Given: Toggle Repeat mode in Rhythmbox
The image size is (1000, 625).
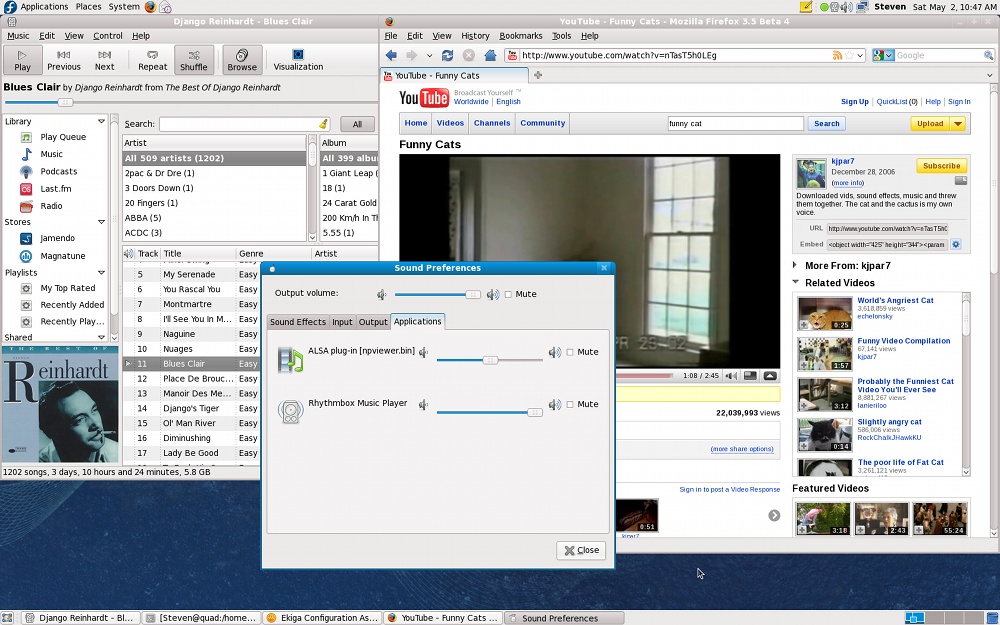Looking at the screenshot, I should click(152, 60).
